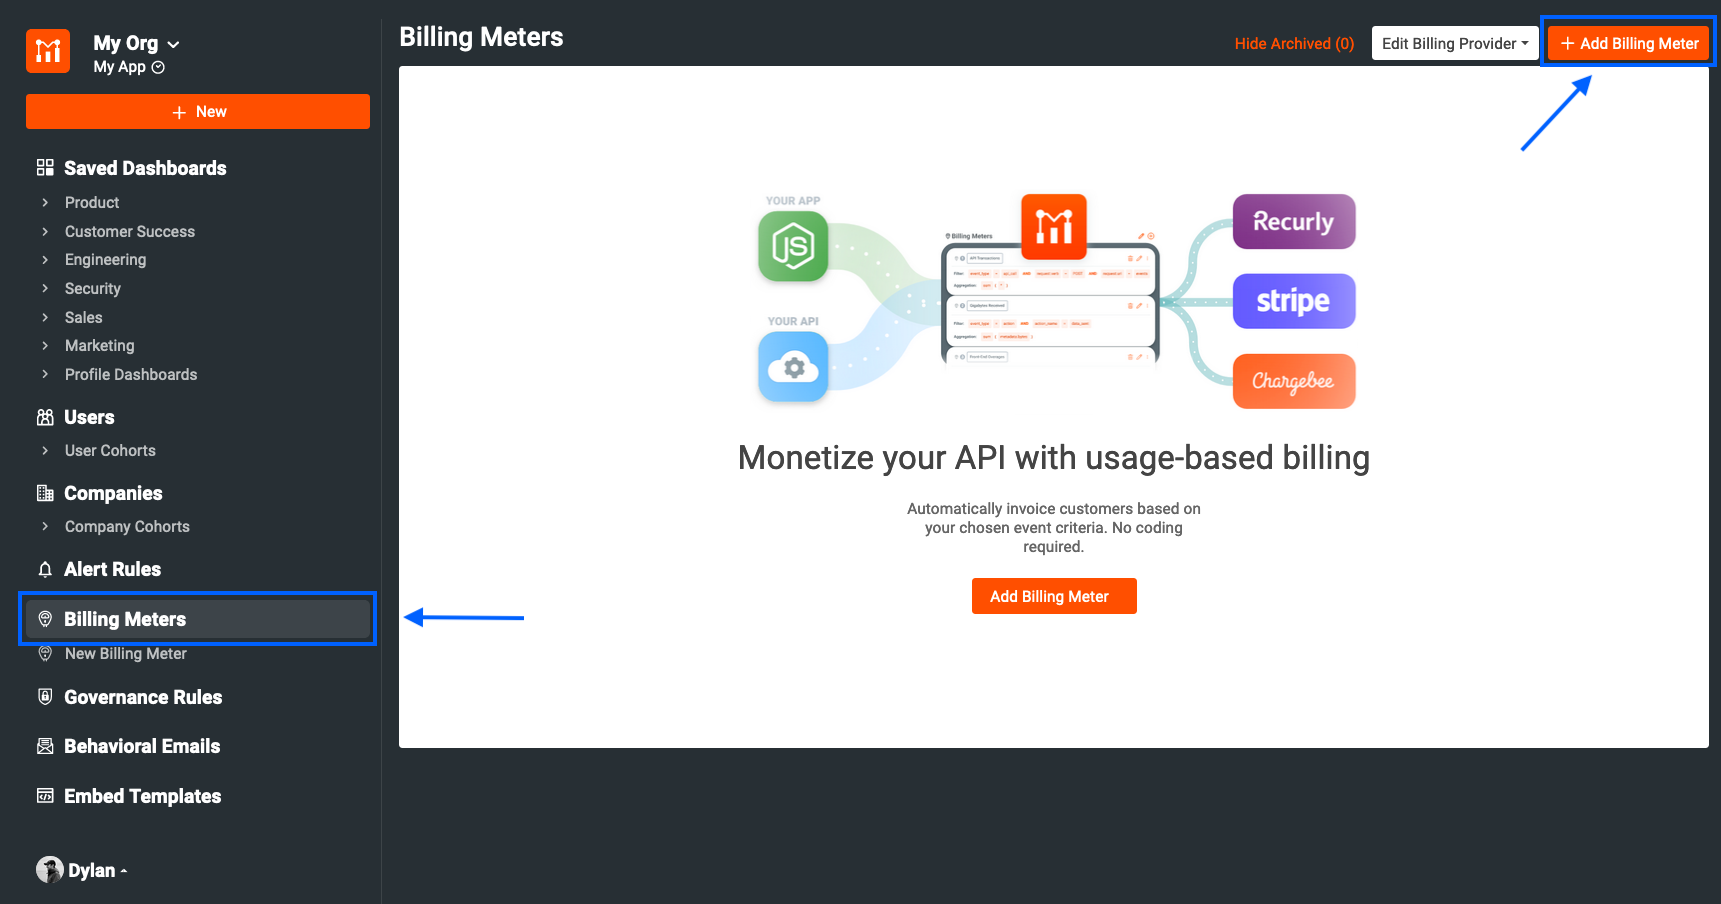This screenshot has height=904, width=1721.
Task: Click the Users people icon
Action: click(x=45, y=417)
